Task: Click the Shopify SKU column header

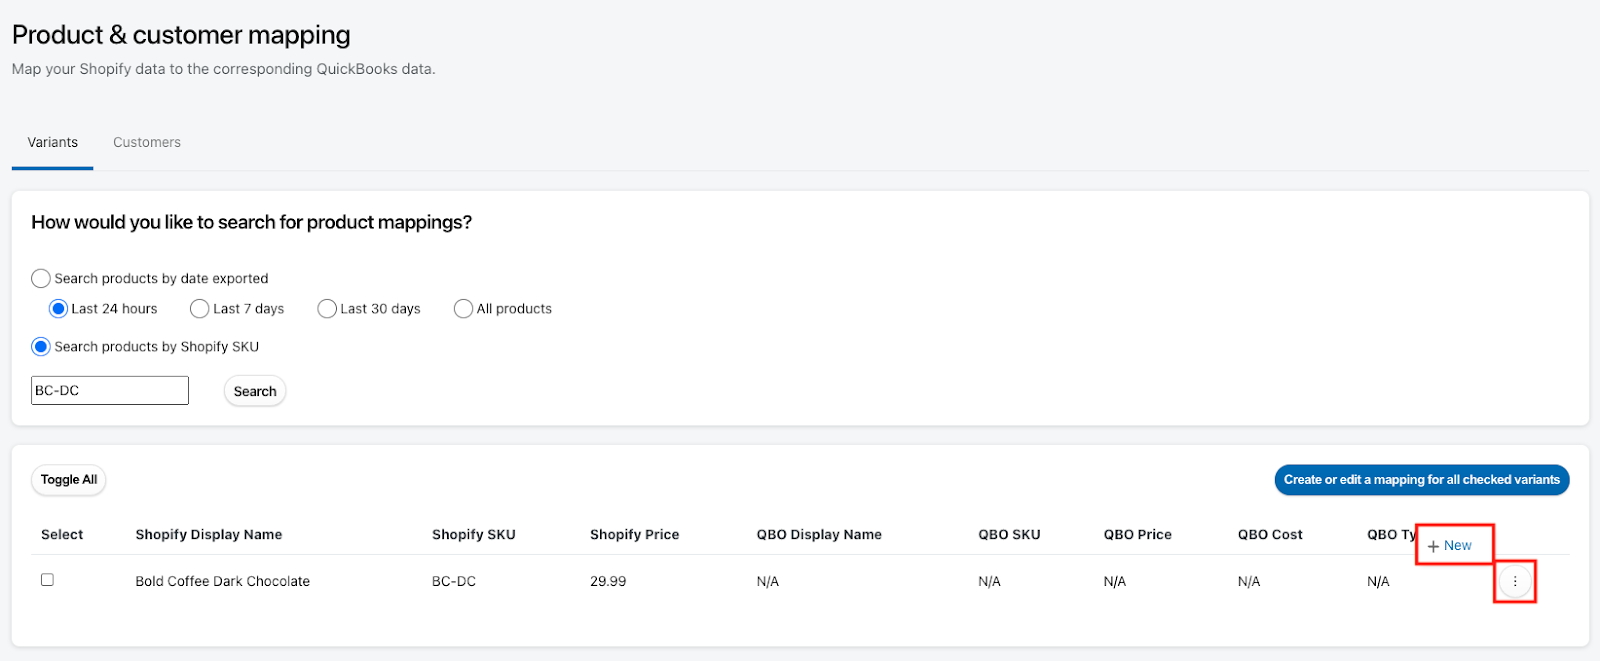Action: tap(474, 535)
